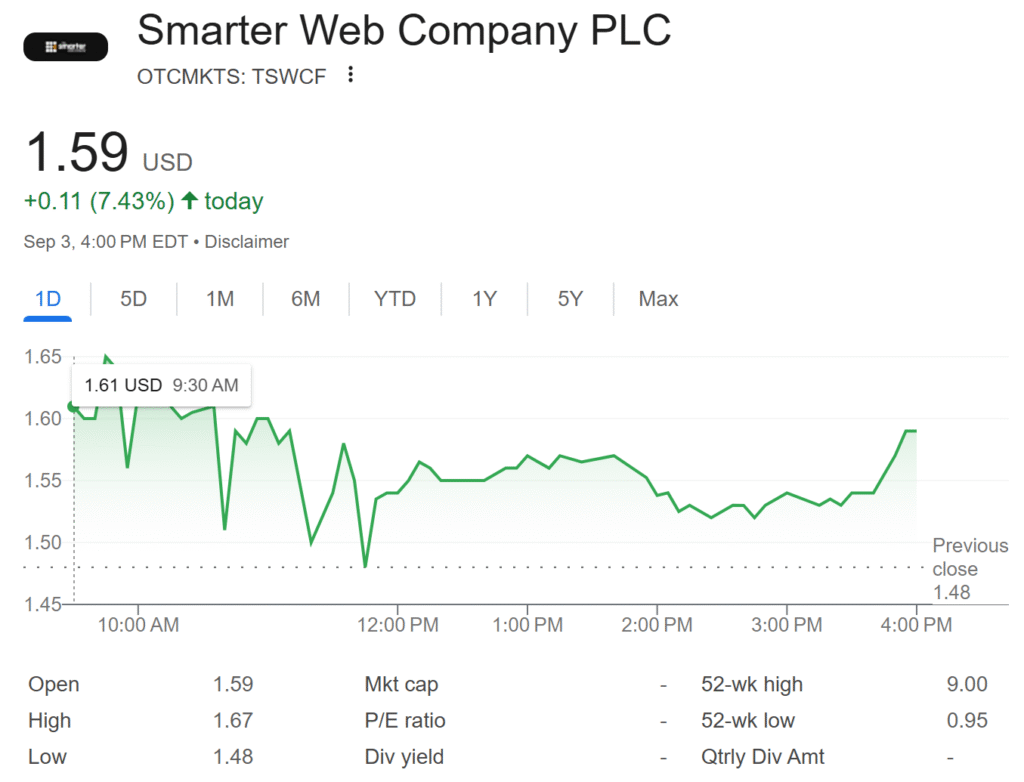Screen dimensions: 1024x782
Task: Click the Previous close 1.48 label
Action: (x=969, y=569)
